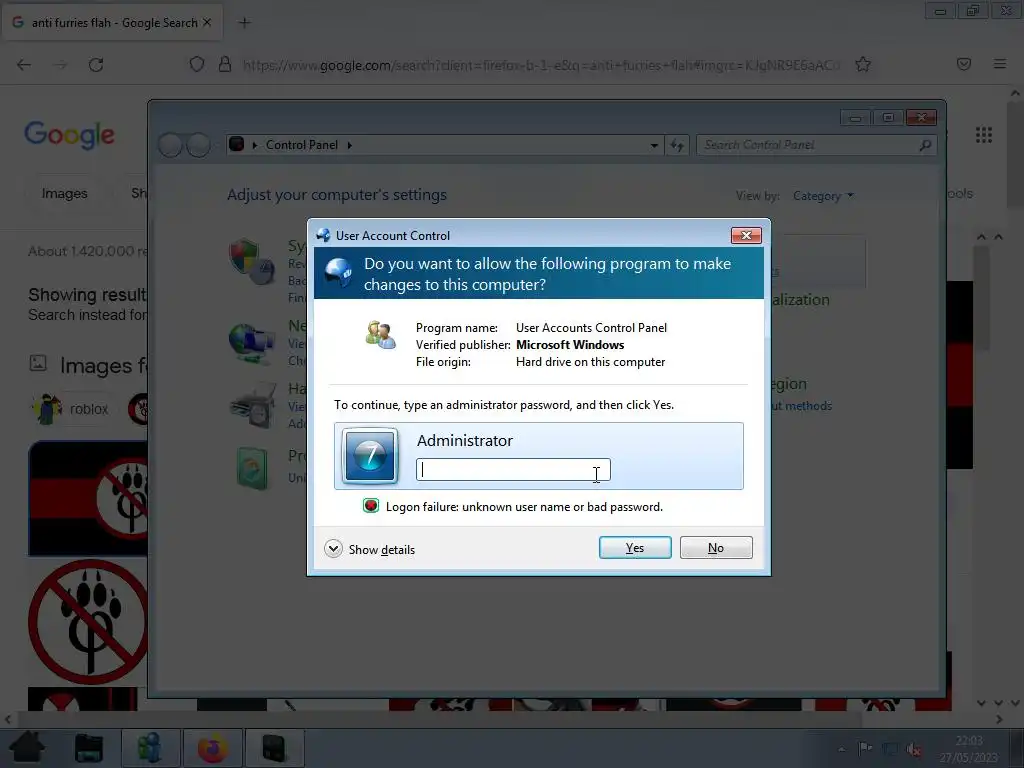Screen dimensions: 1024x768
Task: Open the black-red anti furry flag thumbnail
Action: pyautogui.click(x=88, y=498)
